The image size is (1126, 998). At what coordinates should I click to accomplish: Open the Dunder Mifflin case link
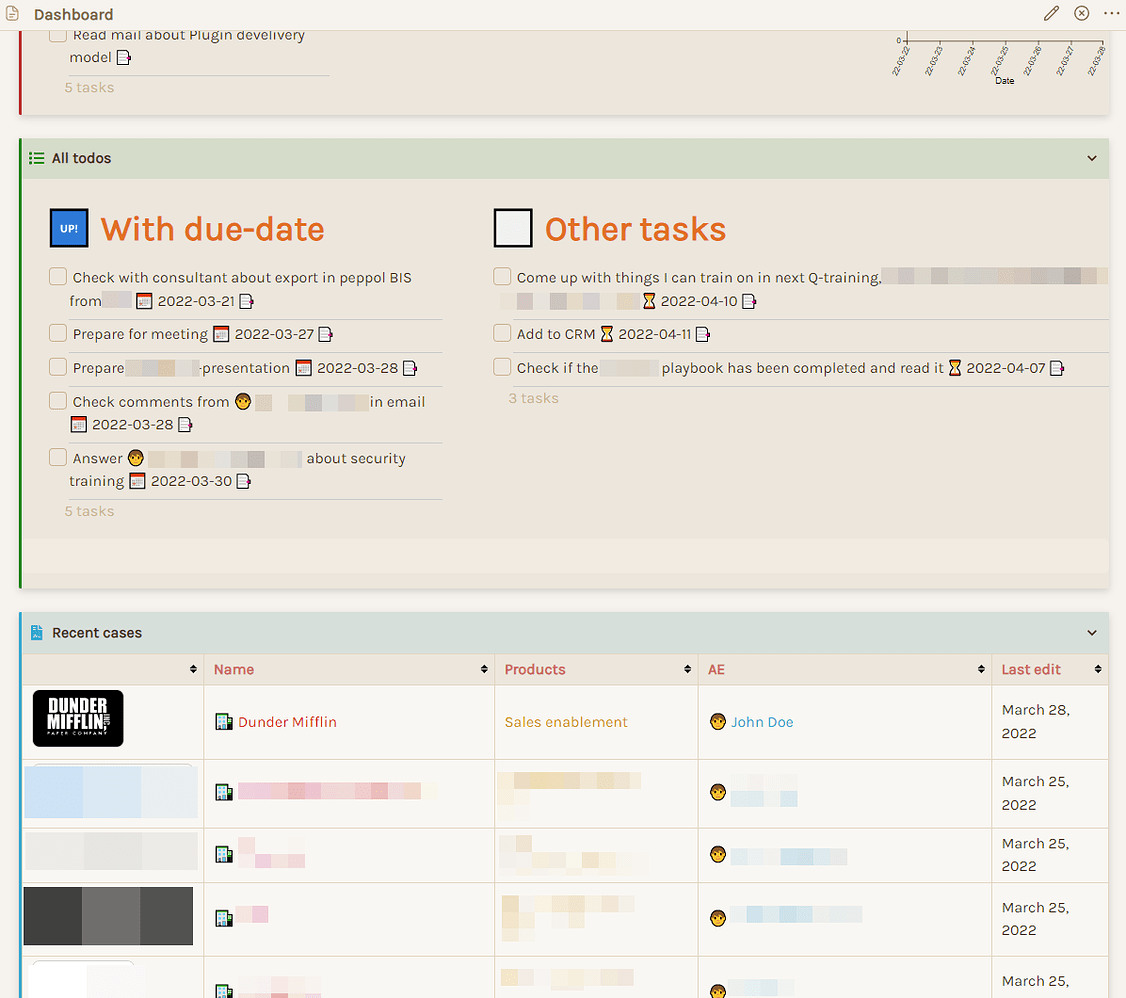pyautogui.click(x=288, y=721)
